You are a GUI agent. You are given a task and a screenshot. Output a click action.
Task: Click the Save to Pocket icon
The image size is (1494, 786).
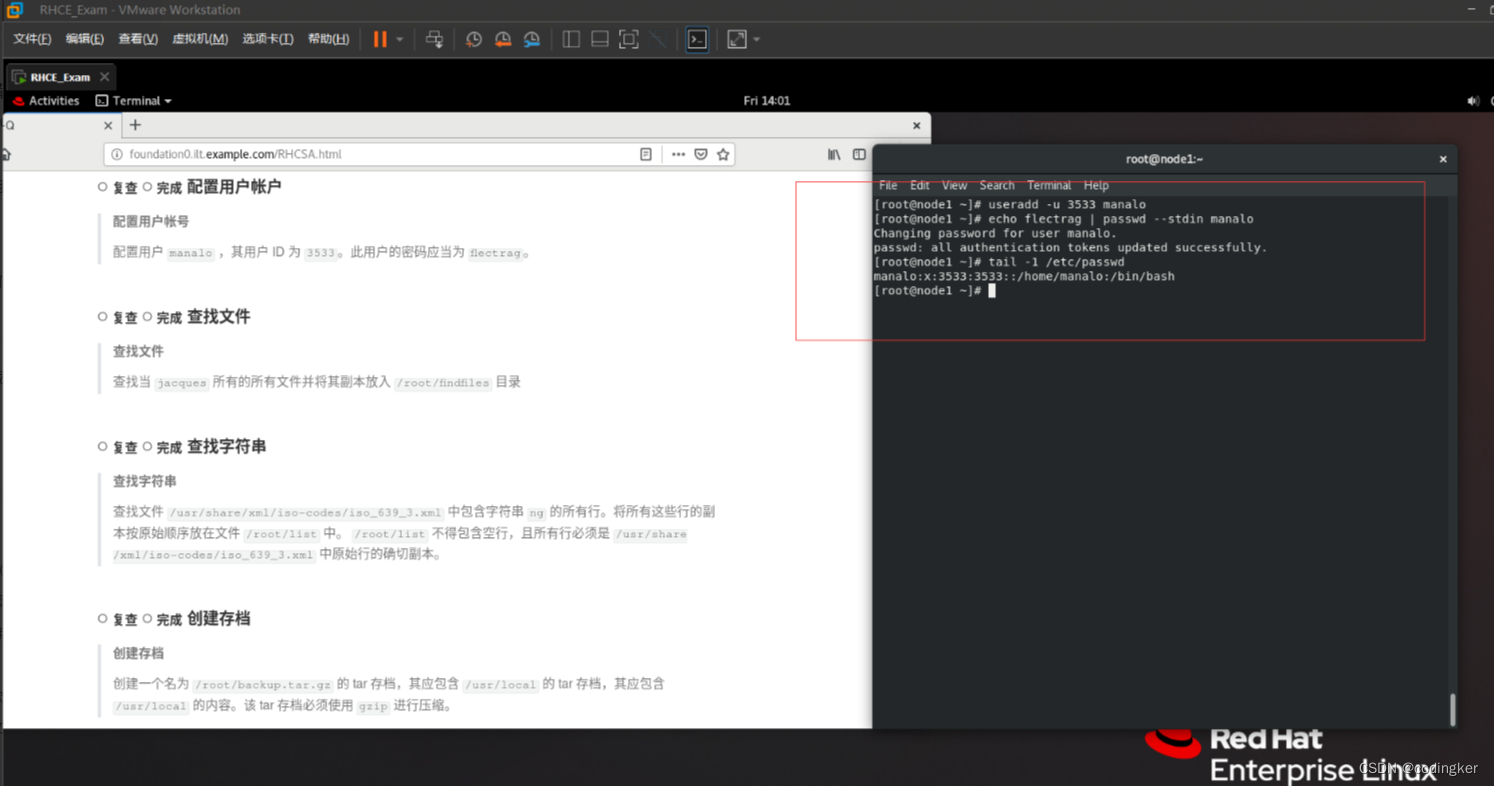pos(701,154)
